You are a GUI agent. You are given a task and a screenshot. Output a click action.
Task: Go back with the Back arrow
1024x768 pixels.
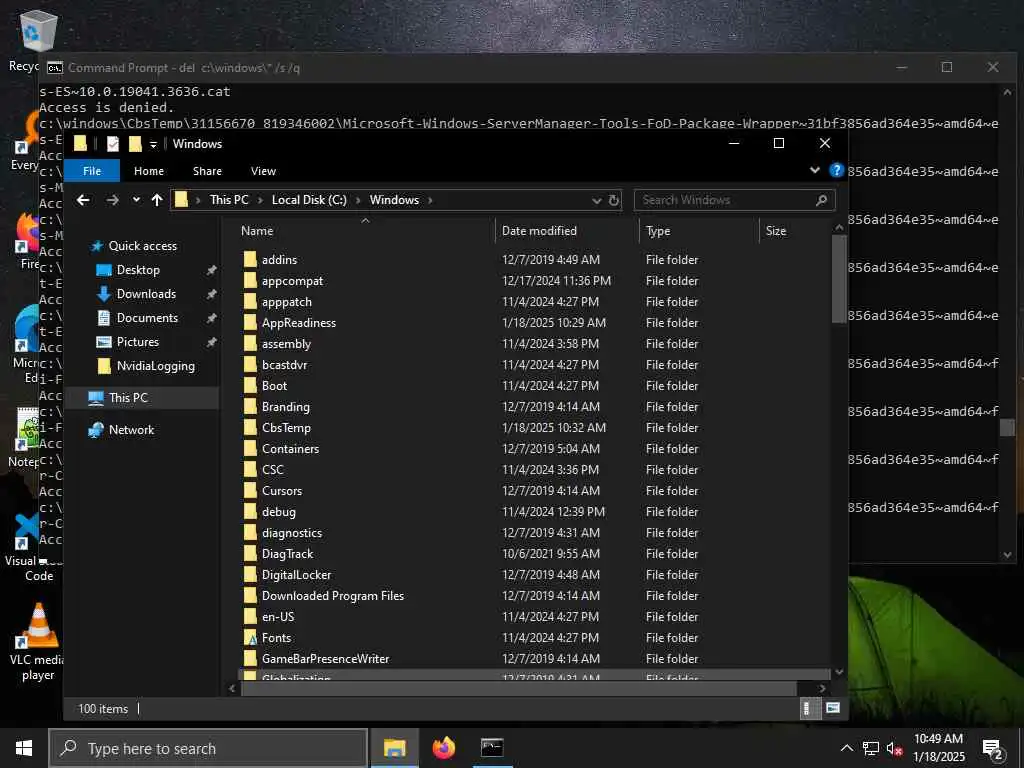[x=83, y=200]
